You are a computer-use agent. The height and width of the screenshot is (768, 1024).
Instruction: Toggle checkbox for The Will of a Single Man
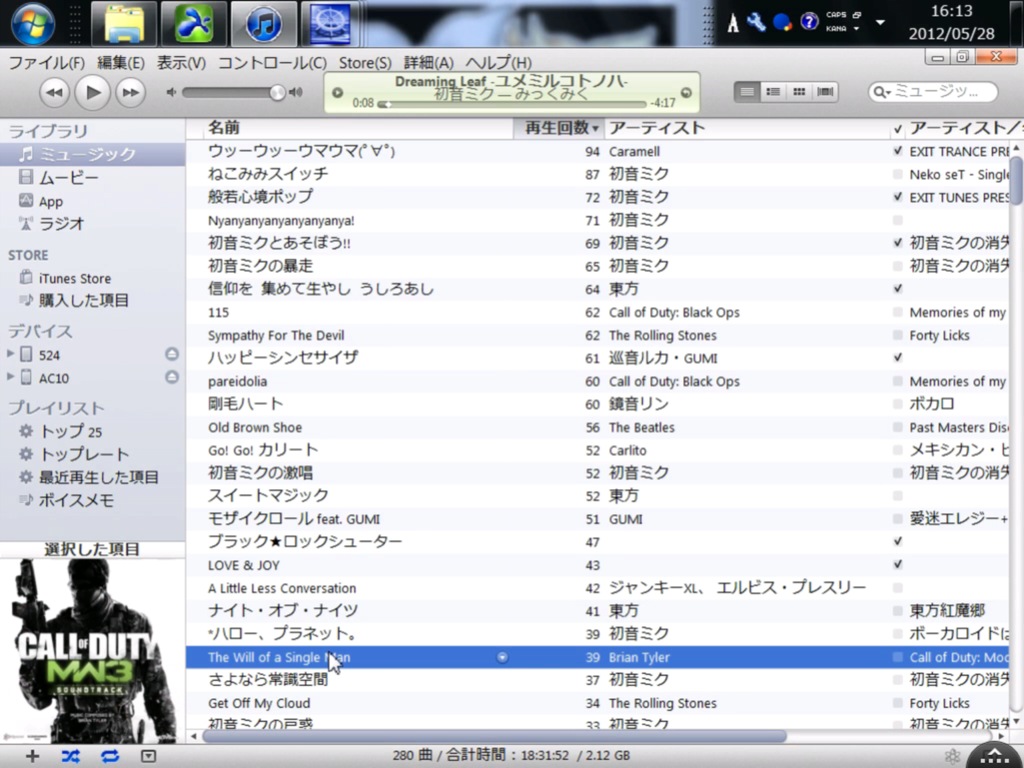(x=898, y=657)
